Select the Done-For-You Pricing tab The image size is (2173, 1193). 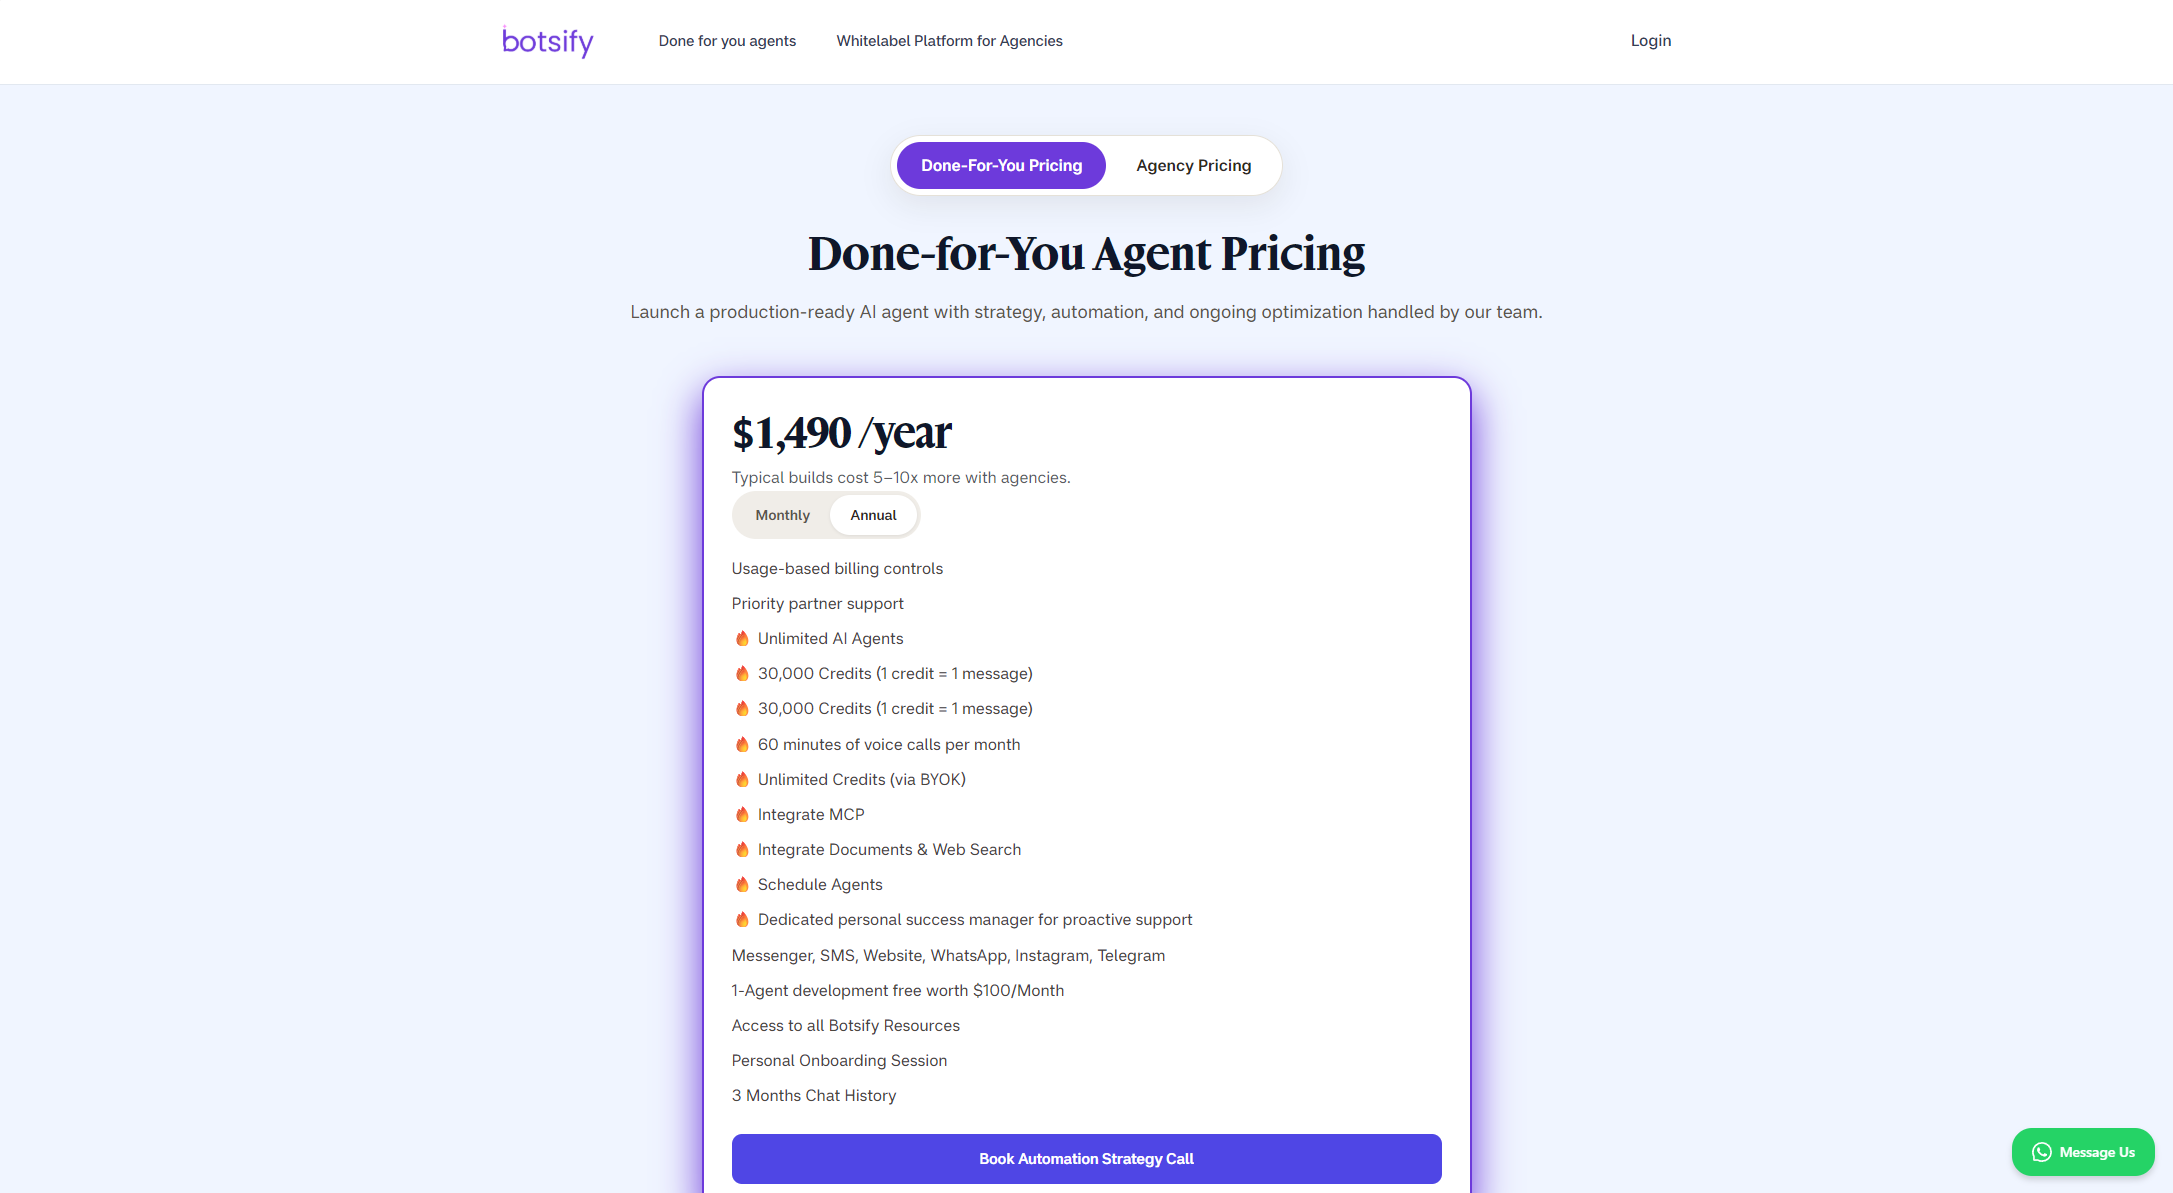[1001, 165]
